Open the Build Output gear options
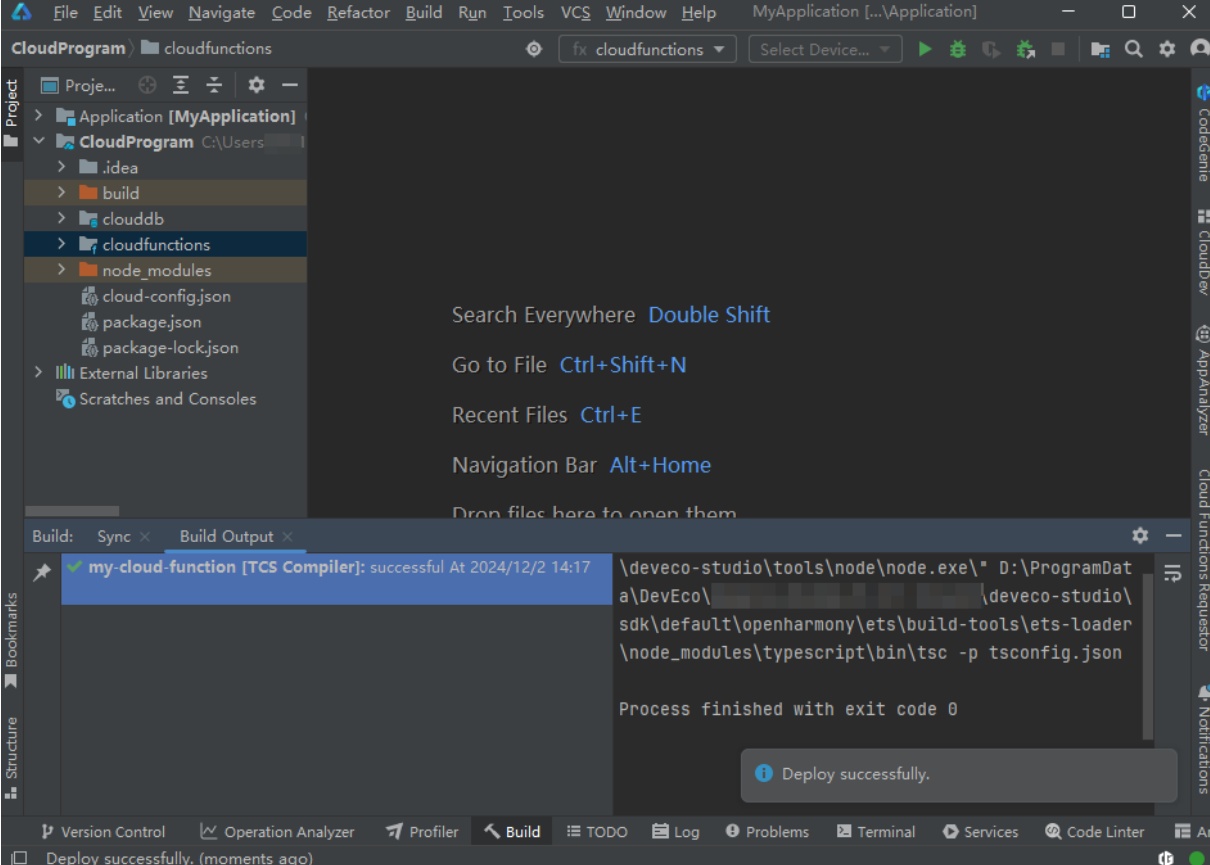The image size is (1210, 865). (1140, 536)
